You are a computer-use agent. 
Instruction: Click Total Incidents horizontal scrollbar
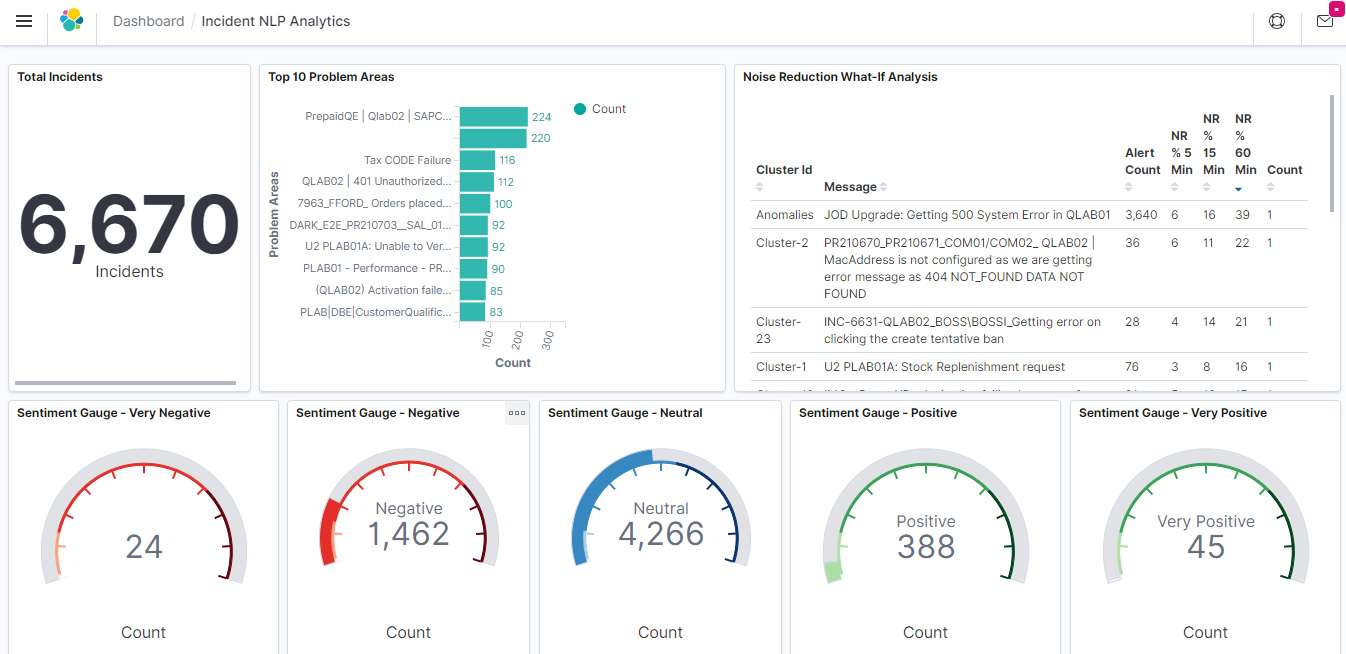pyautogui.click(x=125, y=383)
